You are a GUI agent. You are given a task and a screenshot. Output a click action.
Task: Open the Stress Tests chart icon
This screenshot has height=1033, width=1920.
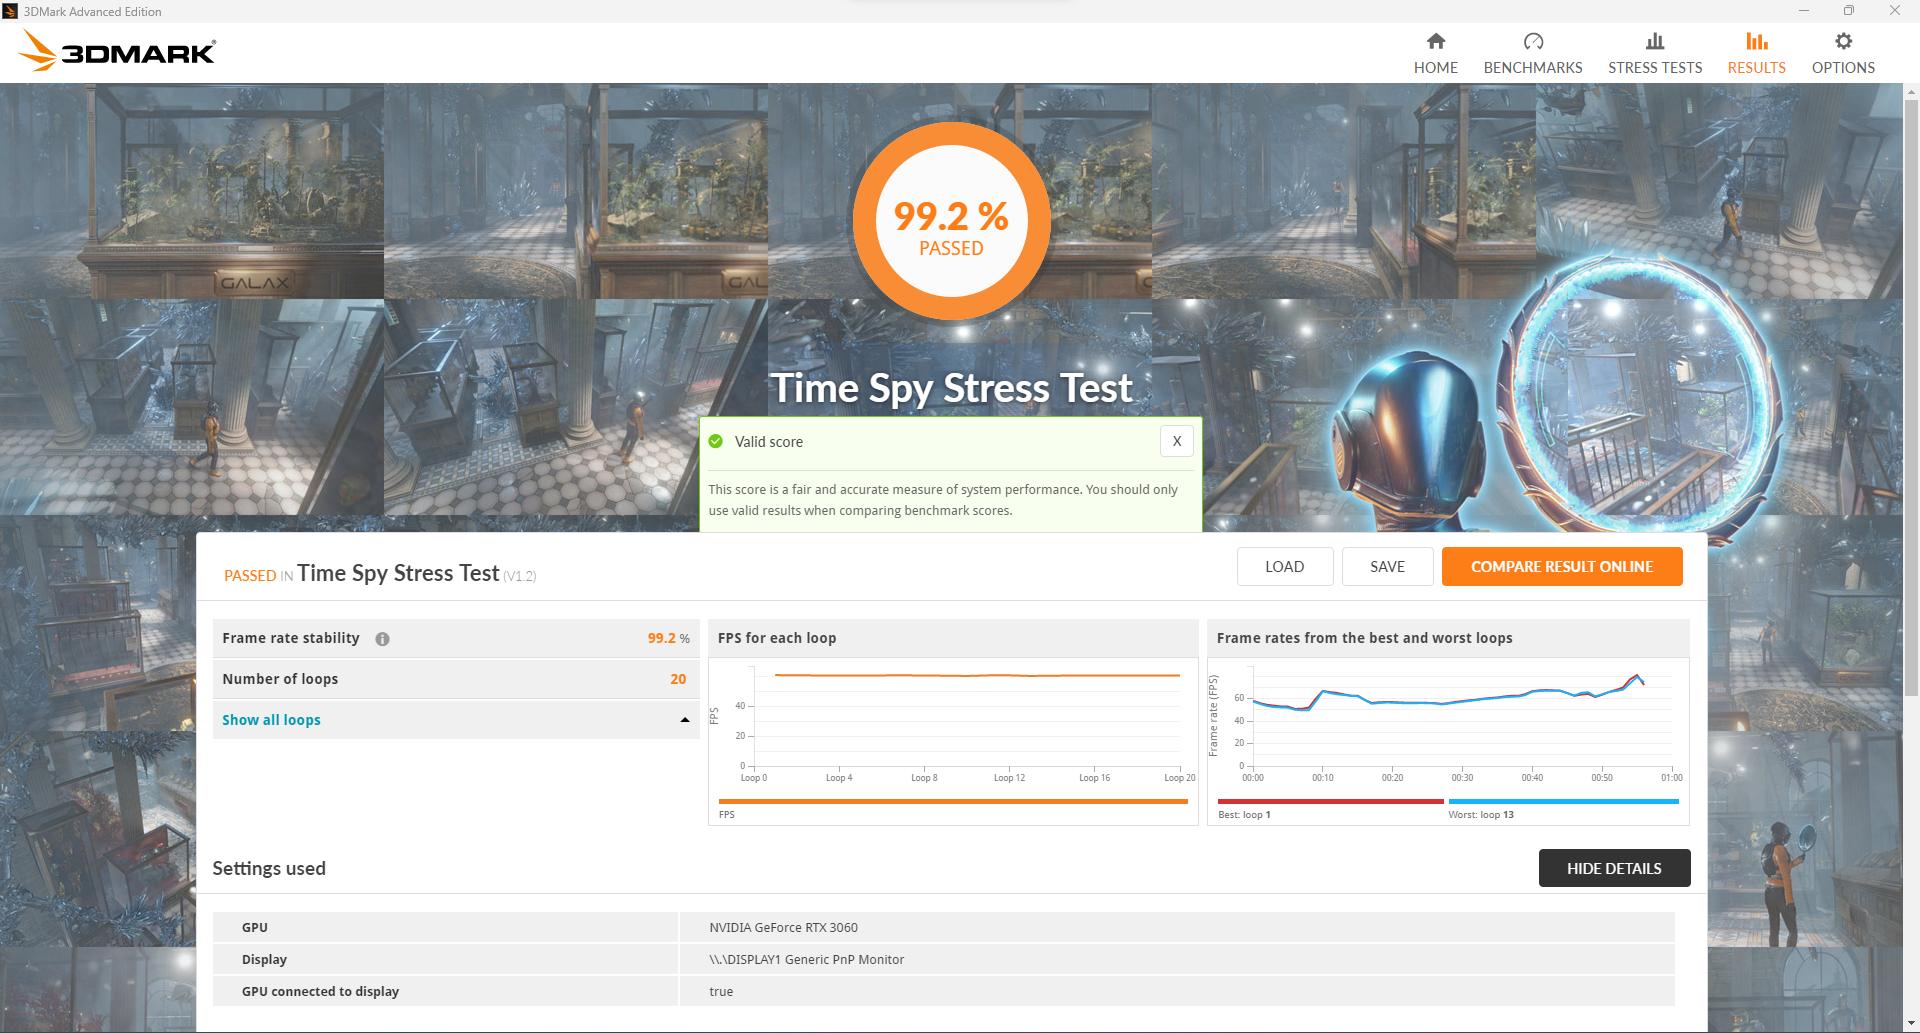pyautogui.click(x=1655, y=41)
